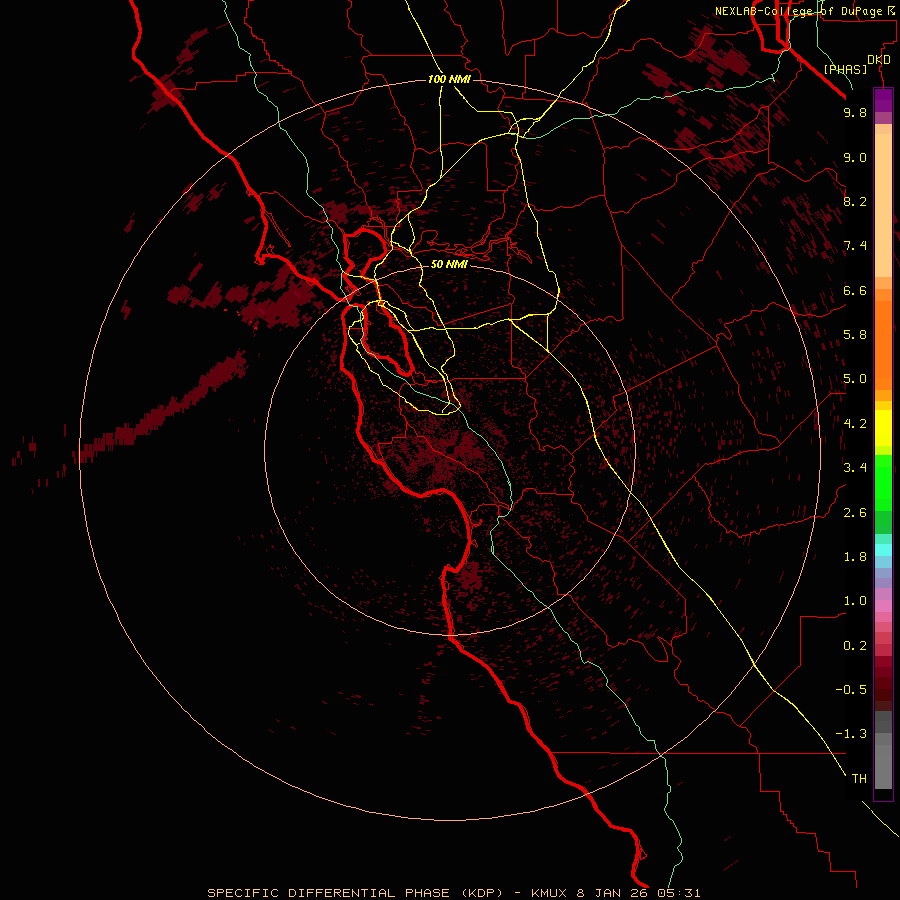The height and width of the screenshot is (900, 900).
Task: Click the KMUX 8 JAN 26 05:31 timestamp
Action: coord(616,893)
